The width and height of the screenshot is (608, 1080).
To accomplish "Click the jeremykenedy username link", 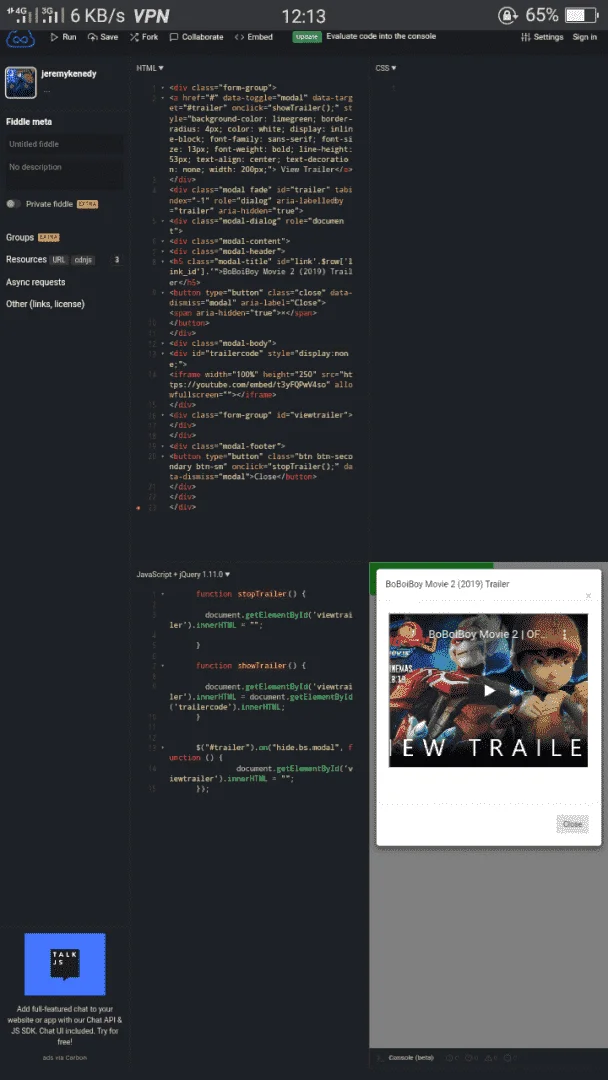I will click(x=67, y=73).
